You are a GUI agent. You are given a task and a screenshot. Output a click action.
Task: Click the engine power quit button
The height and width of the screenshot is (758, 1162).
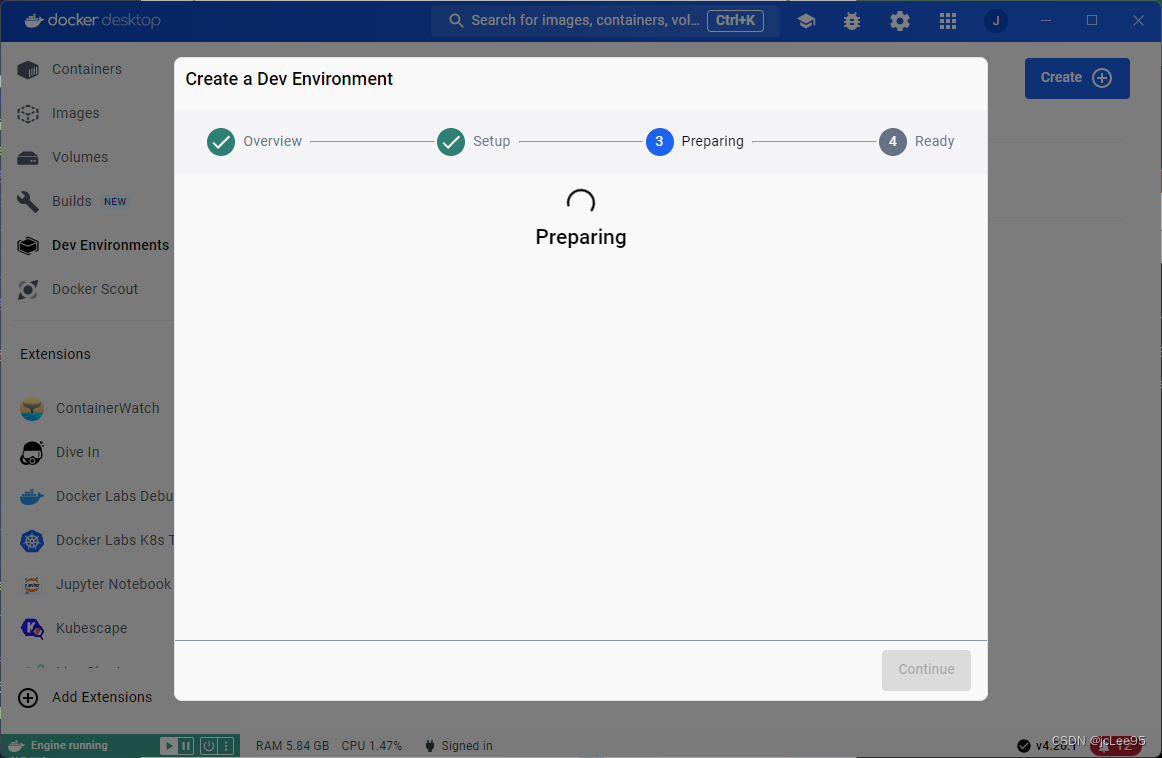pos(209,745)
